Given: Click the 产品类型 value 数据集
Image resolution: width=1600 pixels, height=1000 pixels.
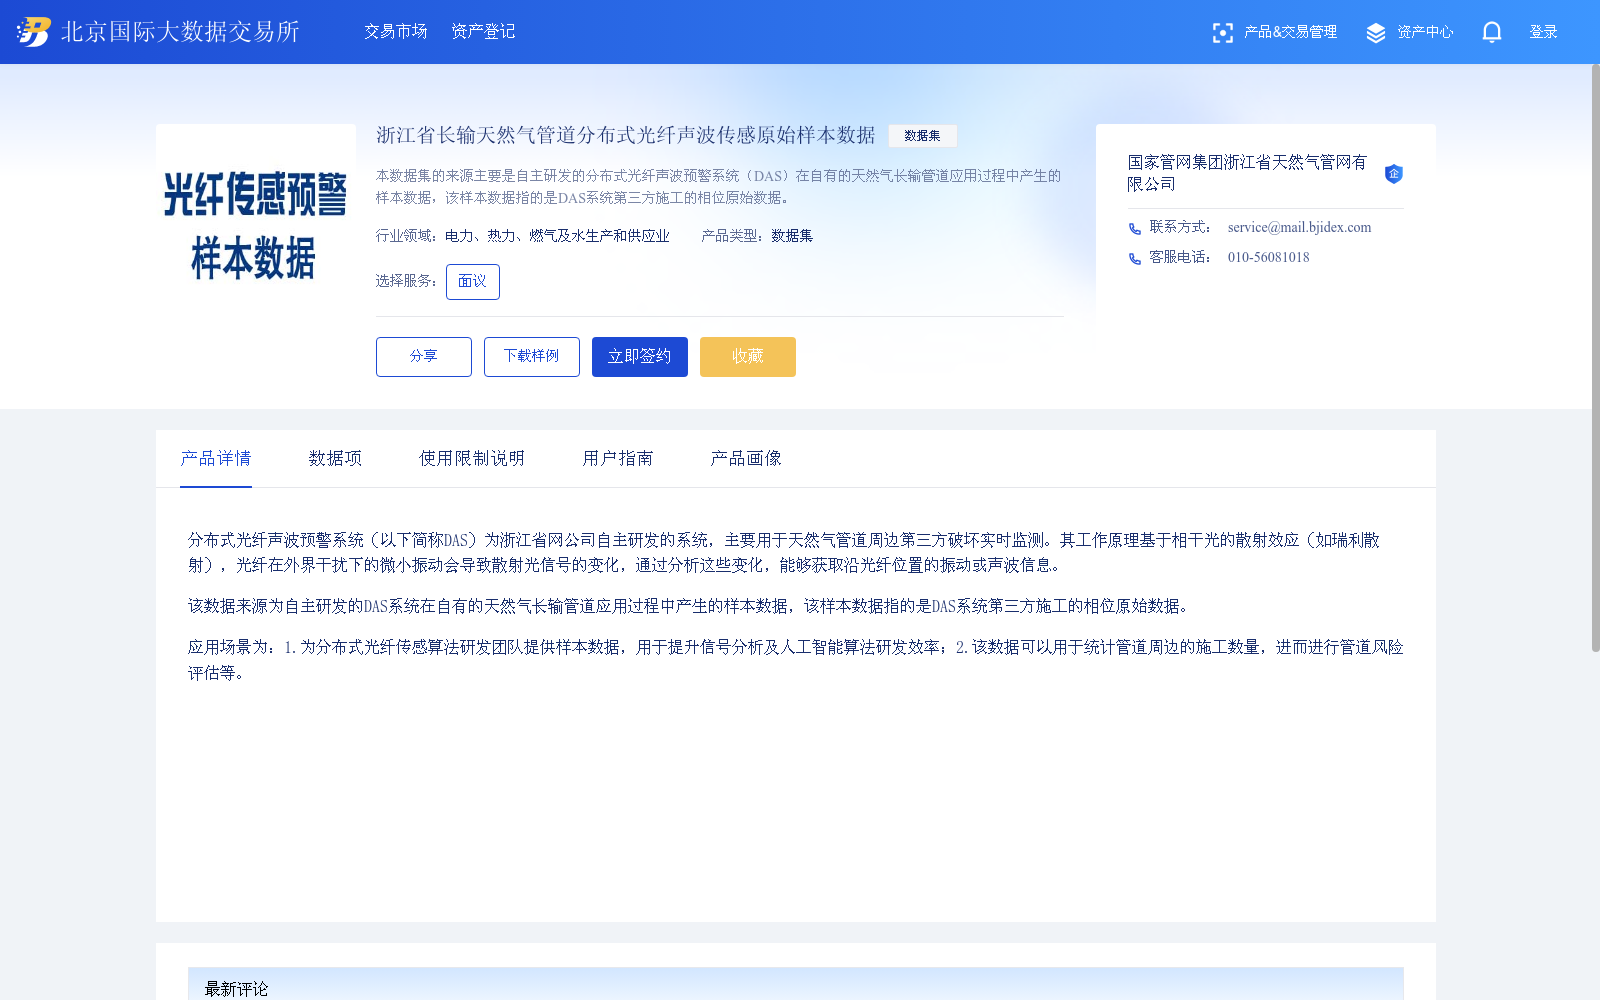Looking at the screenshot, I should click(x=792, y=236).
